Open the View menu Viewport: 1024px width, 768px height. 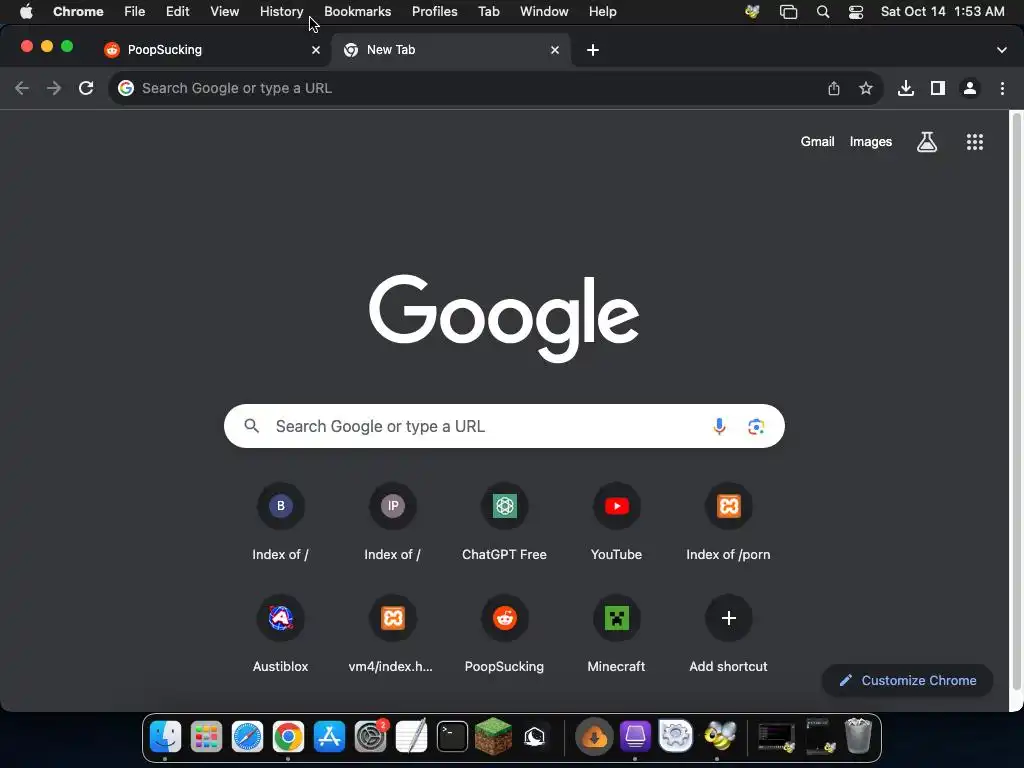pyautogui.click(x=224, y=12)
